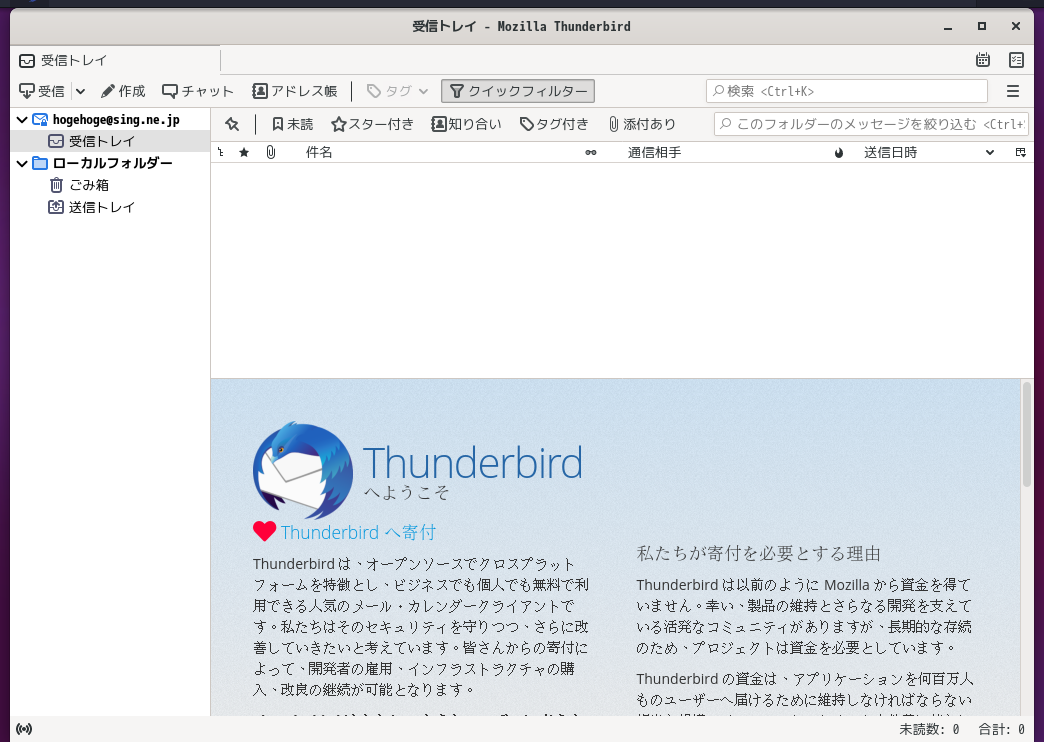Collapse the ローカルフォルダー tree
The image size is (1044, 742).
(x=22, y=163)
